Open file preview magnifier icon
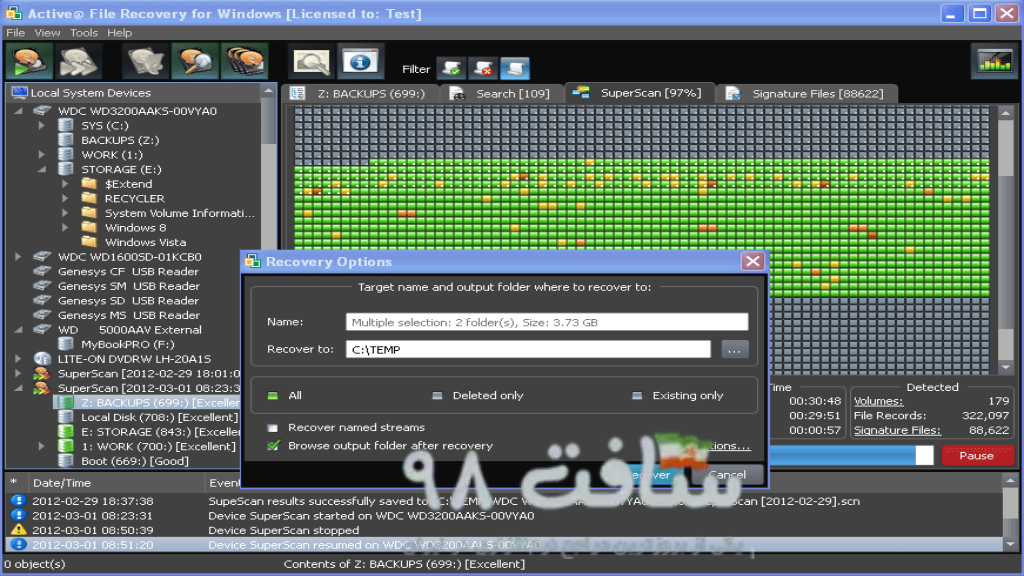1024x576 pixels. [312, 63]
